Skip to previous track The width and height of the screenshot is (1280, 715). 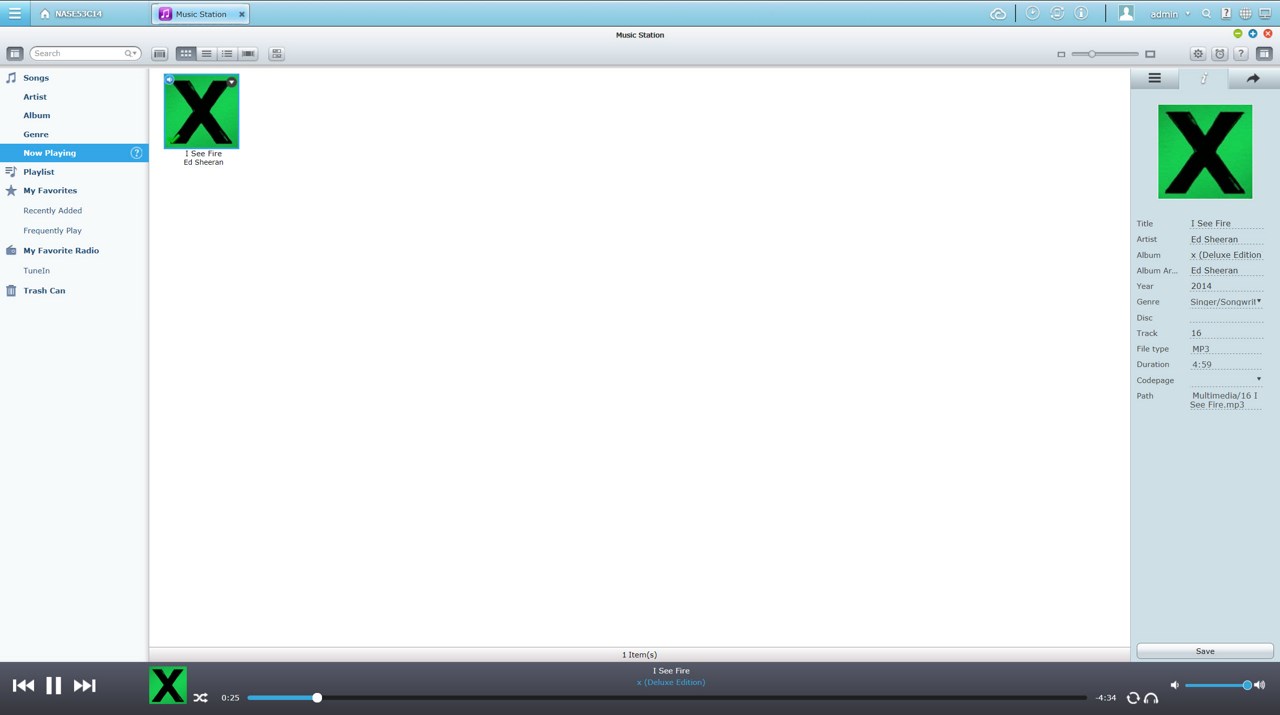pos(23,685)
